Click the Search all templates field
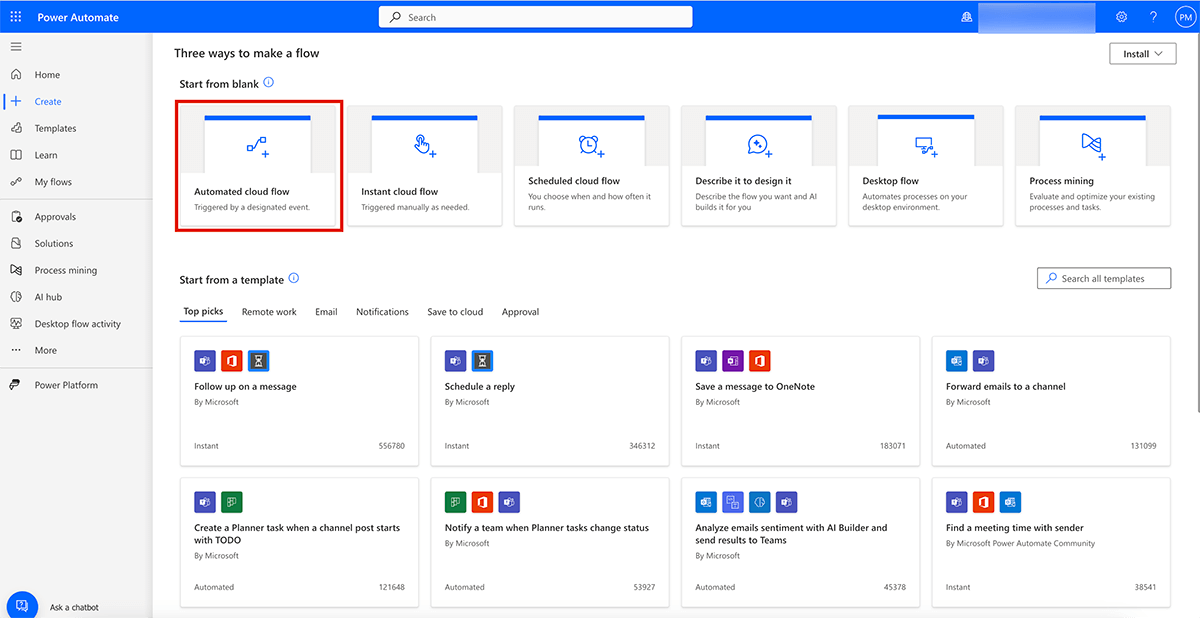Viewport: 1200px width, 618px height. [x=1104, y=279]
